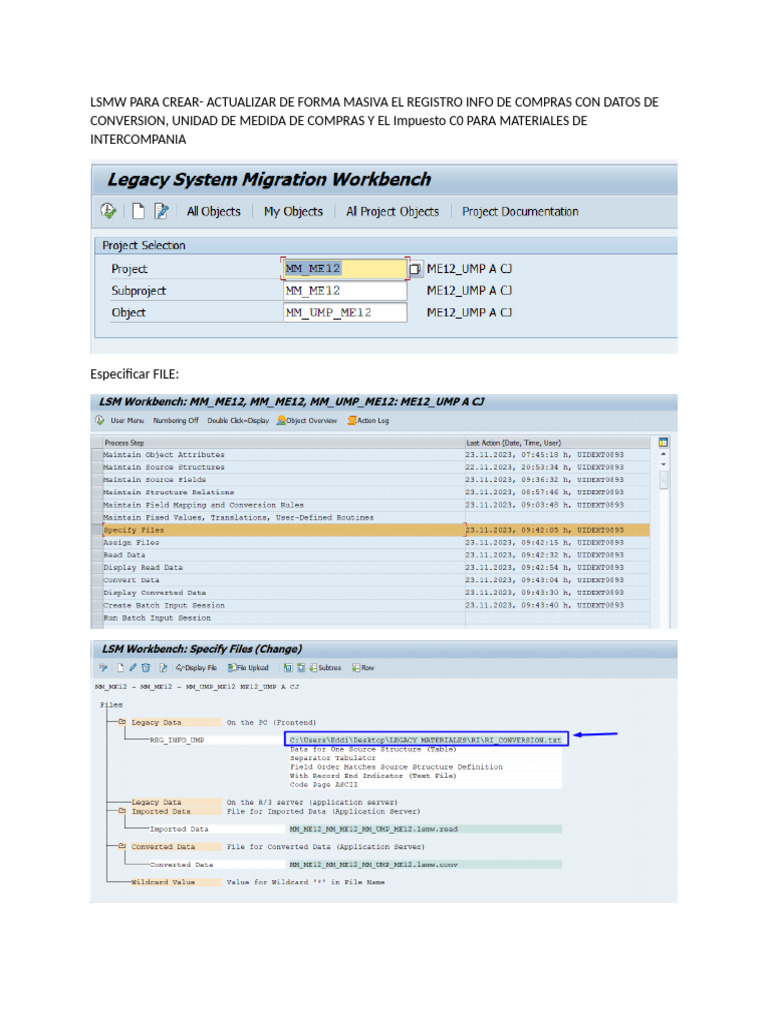Click the Display File toolbar button
This screenshot has height=1024, width=768.
[196, 667]
